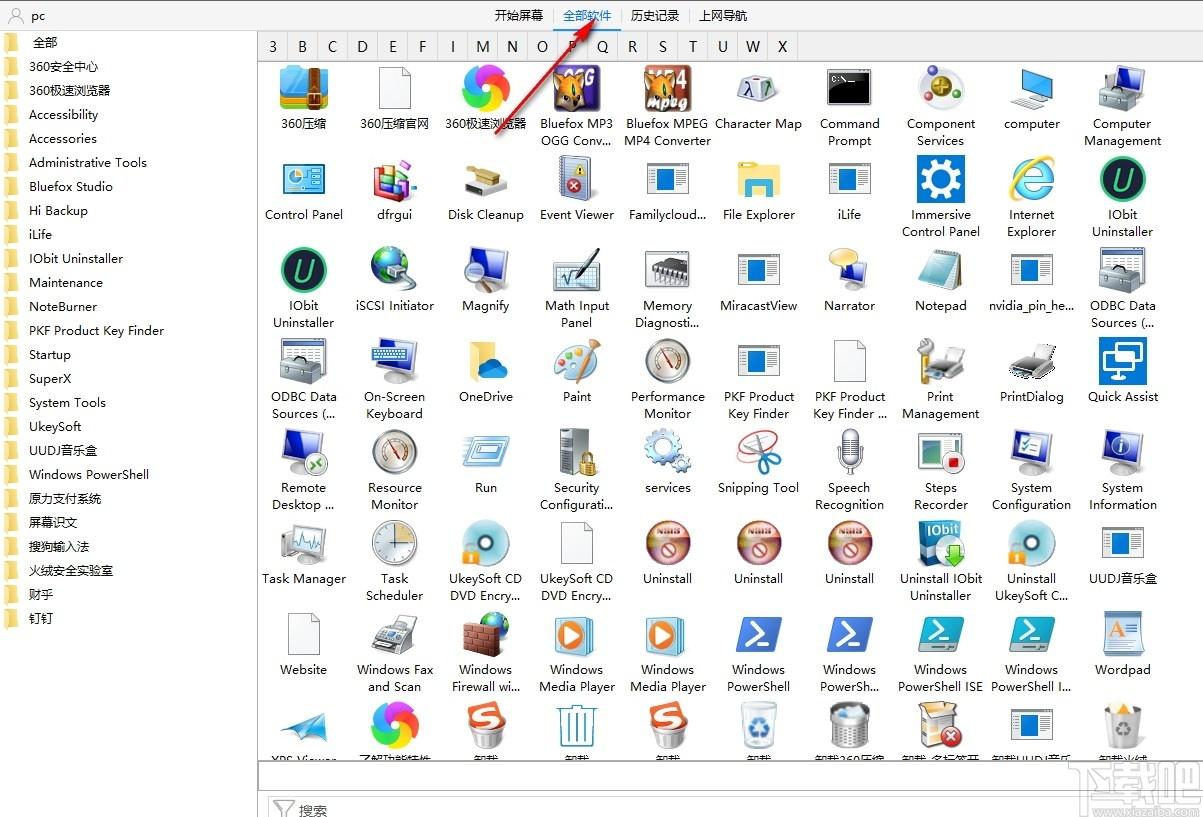
Task: Open Control Panel icon
Action: coord(304,180)
